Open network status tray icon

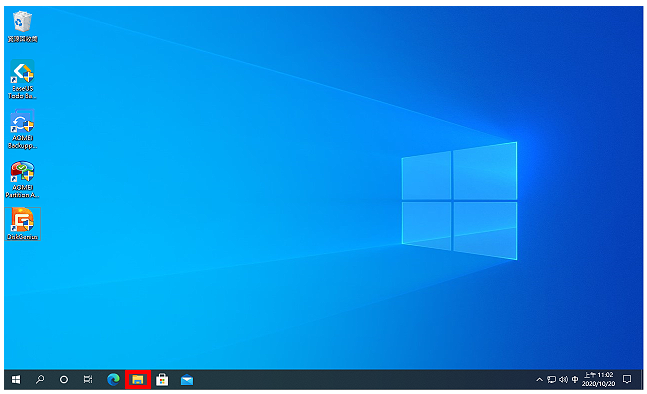(551, 380)
